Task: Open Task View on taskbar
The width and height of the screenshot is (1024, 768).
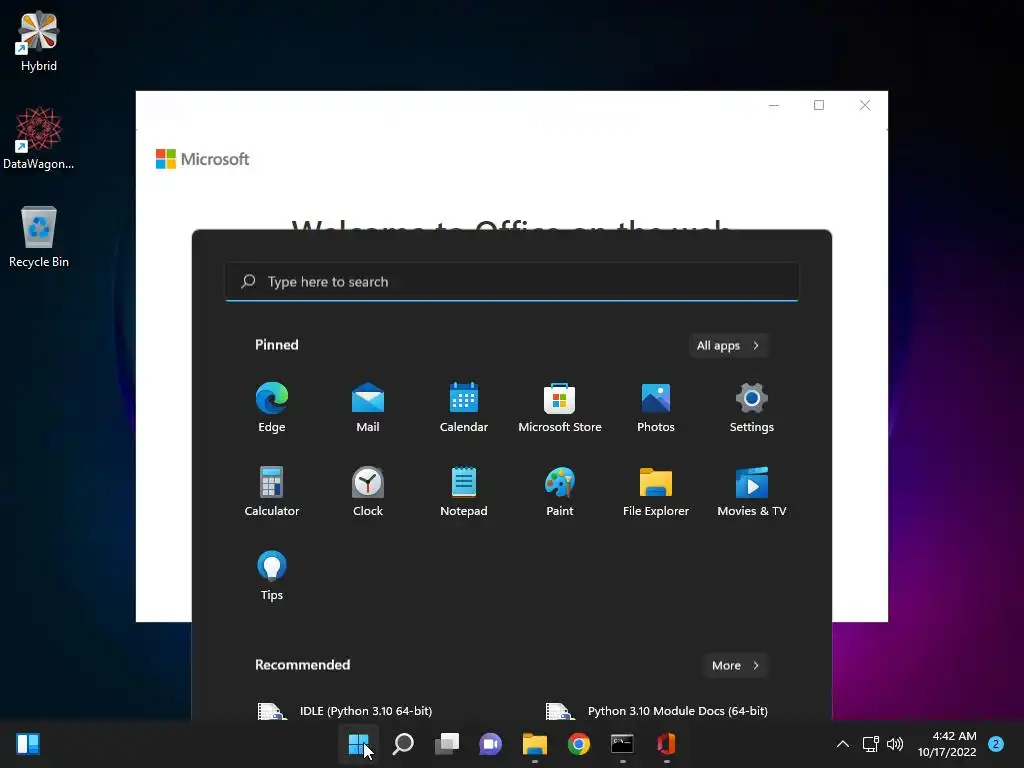Action: [x=447, y=744]
